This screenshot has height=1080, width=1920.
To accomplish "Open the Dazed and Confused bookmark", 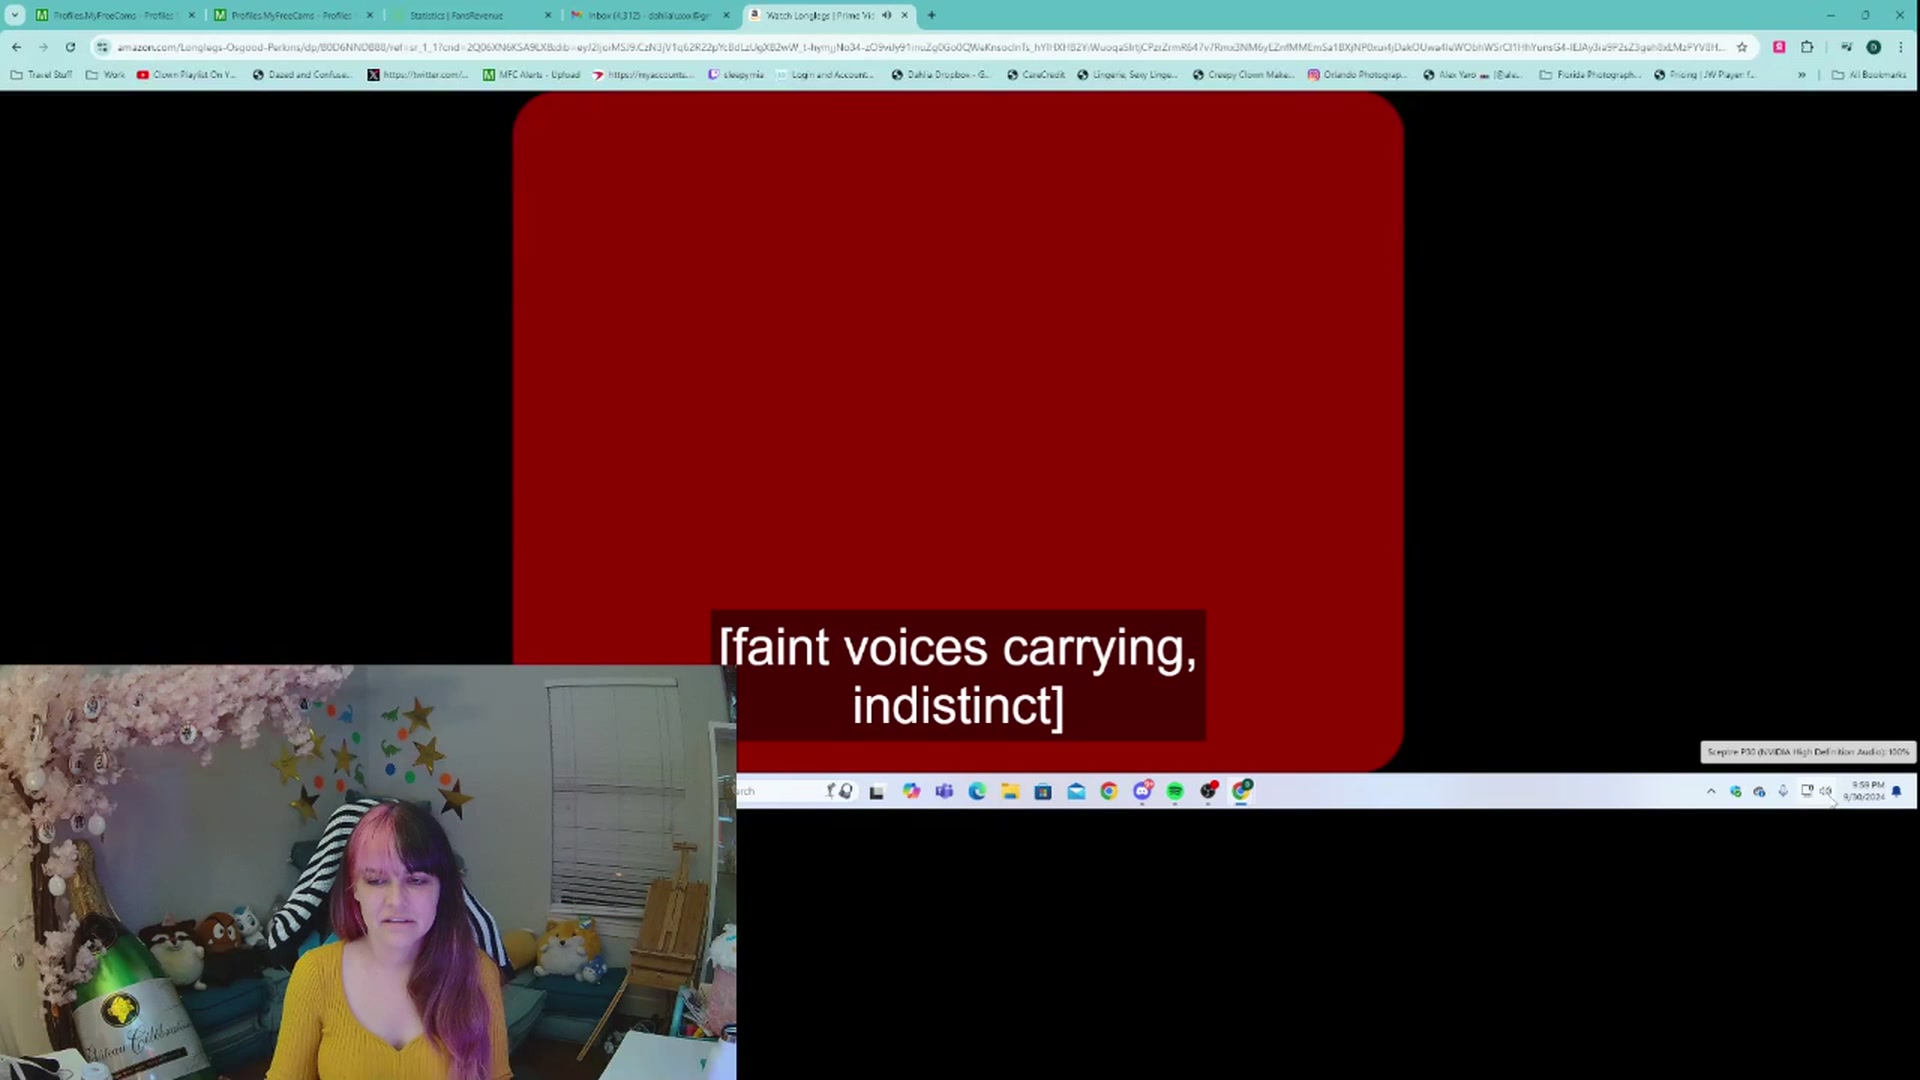I will (301, 75).
